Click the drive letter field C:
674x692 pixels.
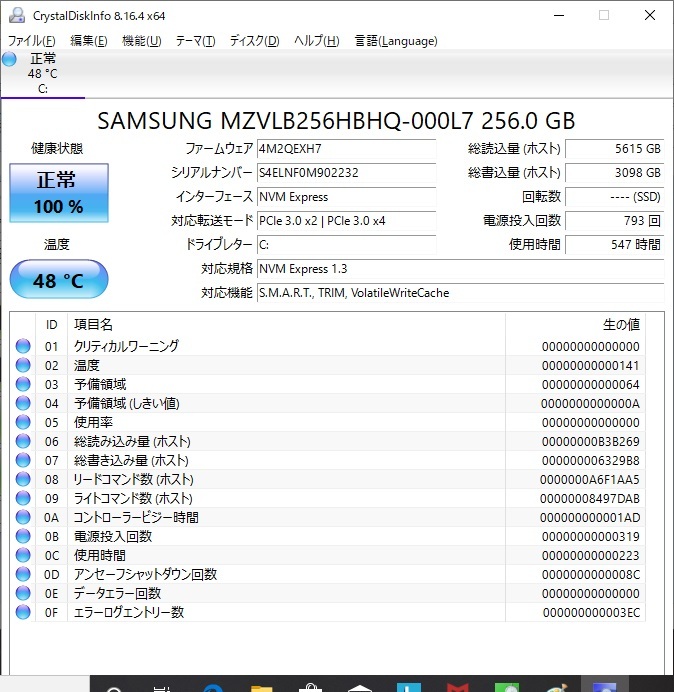(346, 244)
